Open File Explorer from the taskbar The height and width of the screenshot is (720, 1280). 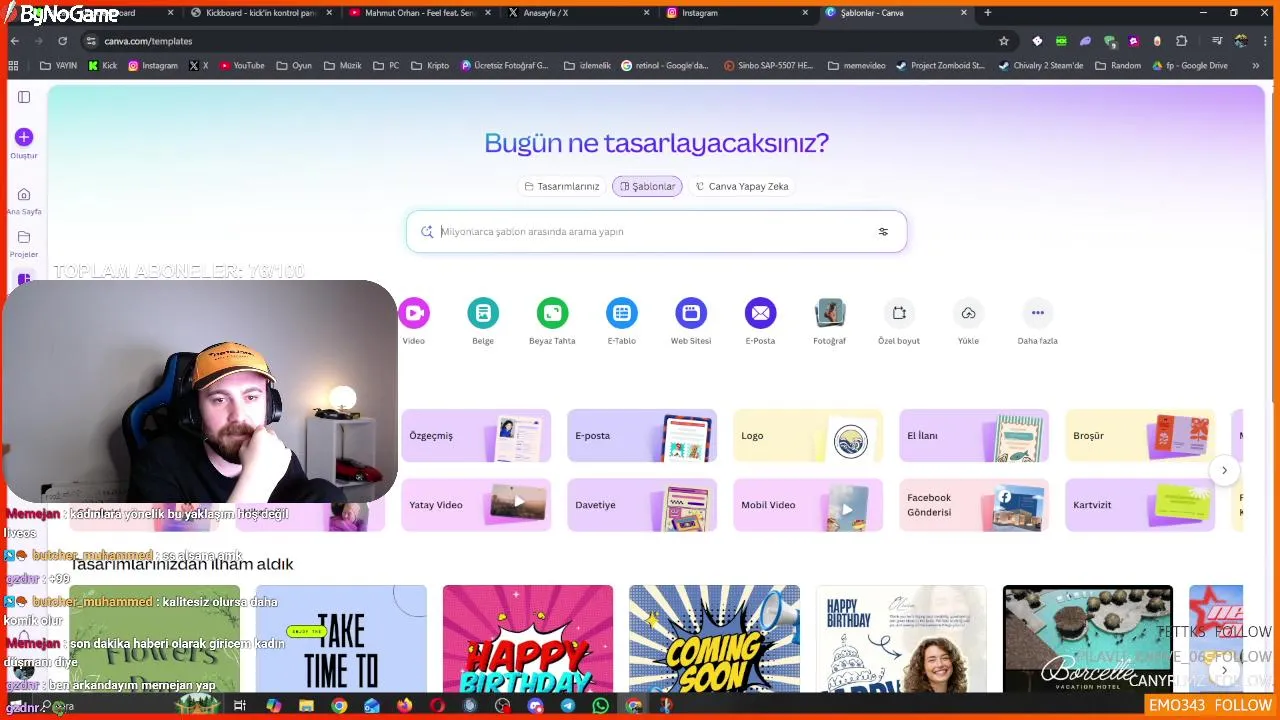(306, 705)
